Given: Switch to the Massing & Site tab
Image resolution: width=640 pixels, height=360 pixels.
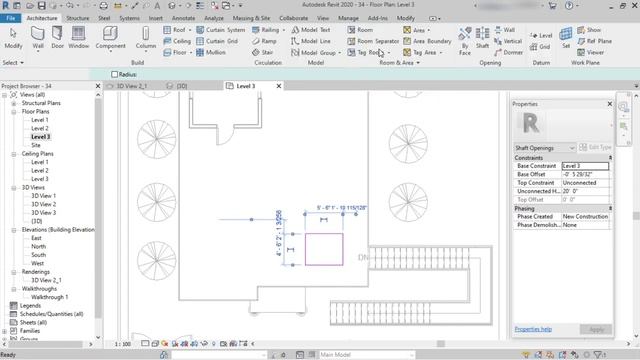Looking at the screenshot, I should tap(251, 18).
